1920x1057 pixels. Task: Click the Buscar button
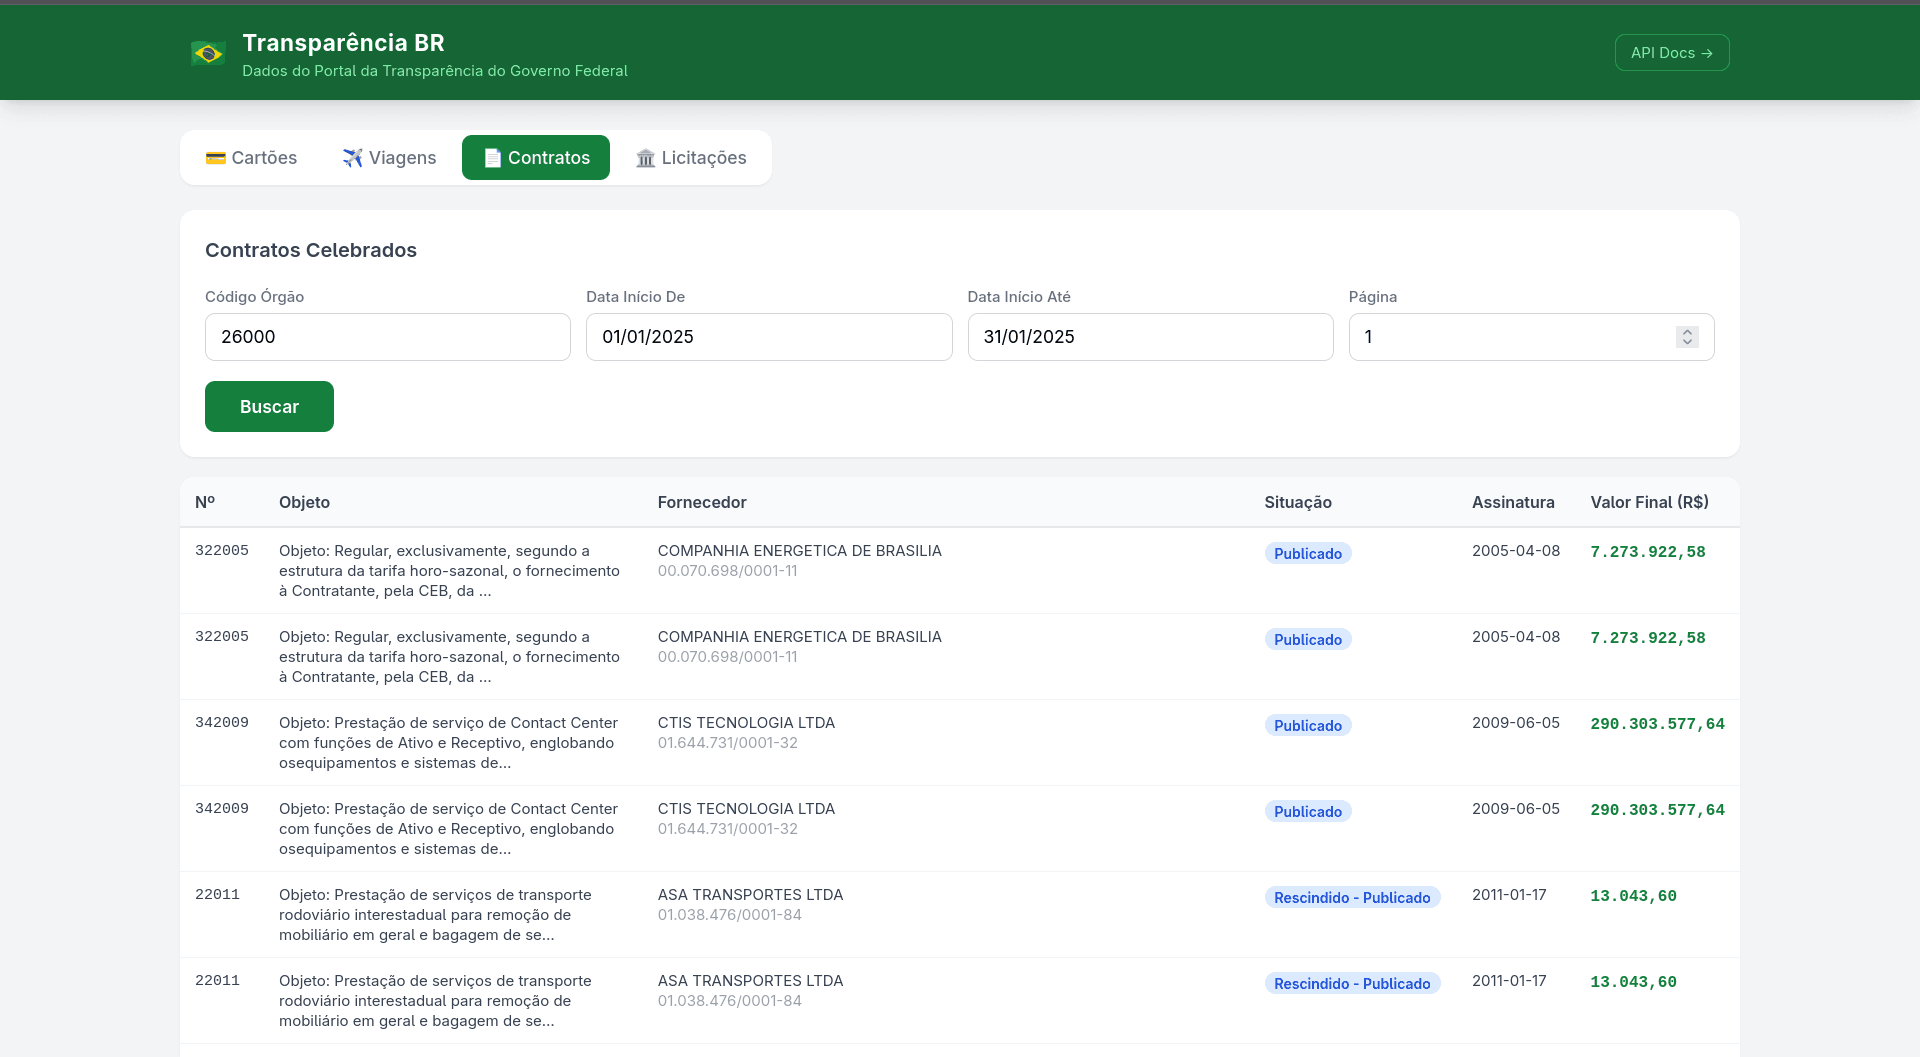pos(269,407)
